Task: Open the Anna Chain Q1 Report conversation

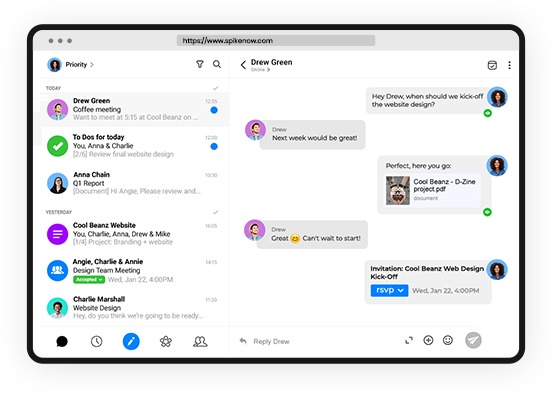Action: (x=135, y=183)
